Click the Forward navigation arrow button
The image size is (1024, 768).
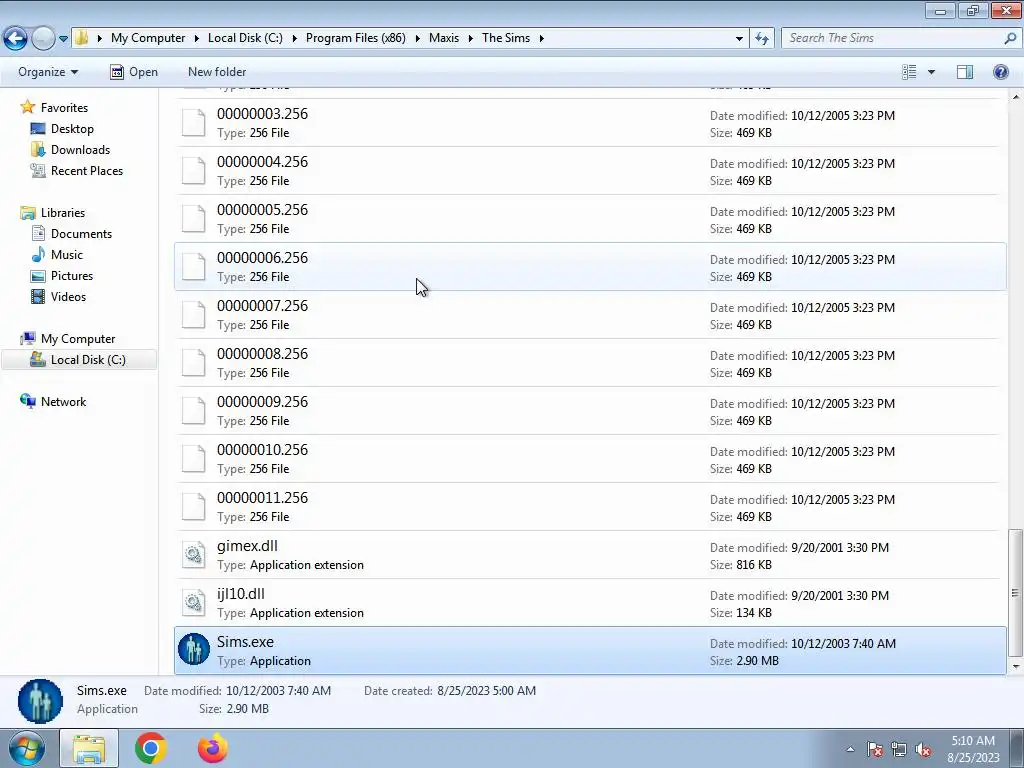(x=43, y=38)
